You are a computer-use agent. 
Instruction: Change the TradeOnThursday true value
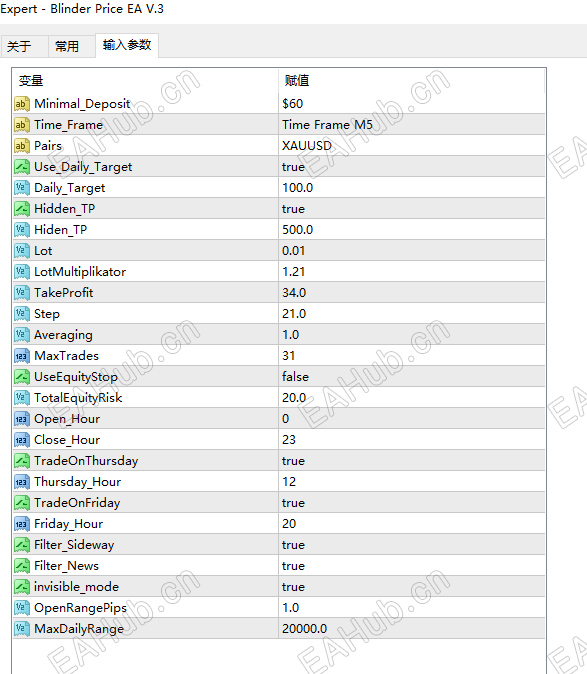412,461
